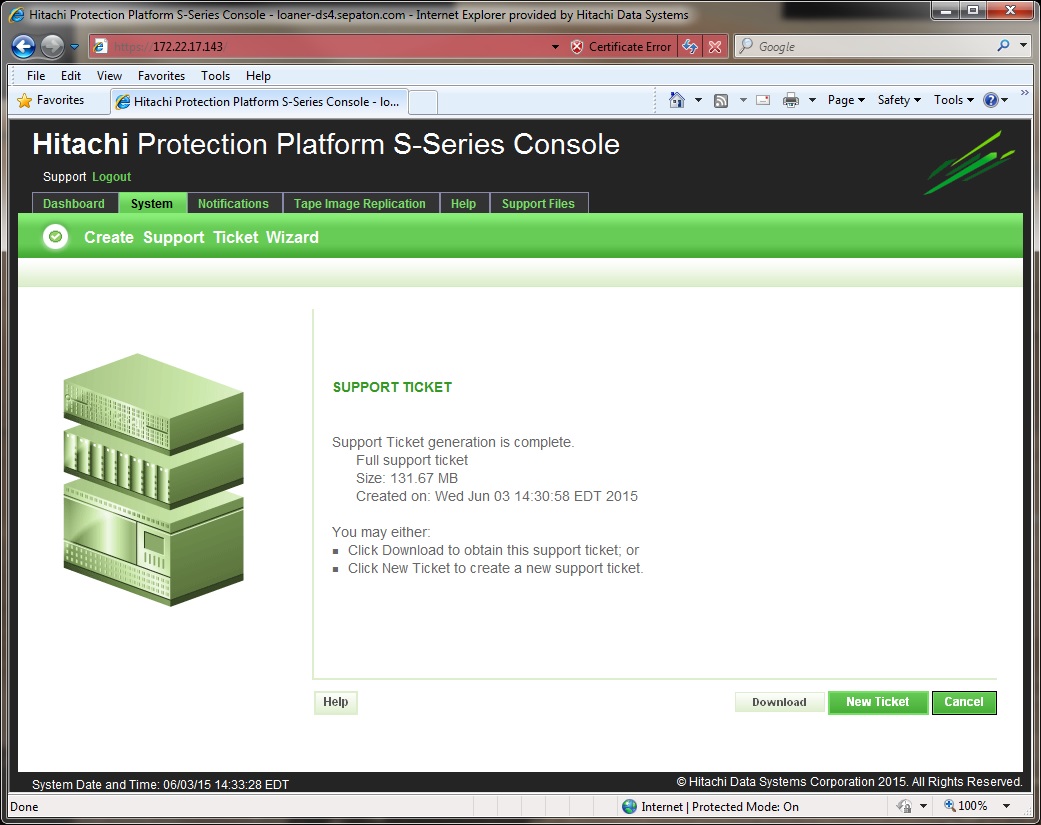This screenshot has height=825, width=1041.
Task: Maximize the Internet Explorer window
Action: point(973,10)
